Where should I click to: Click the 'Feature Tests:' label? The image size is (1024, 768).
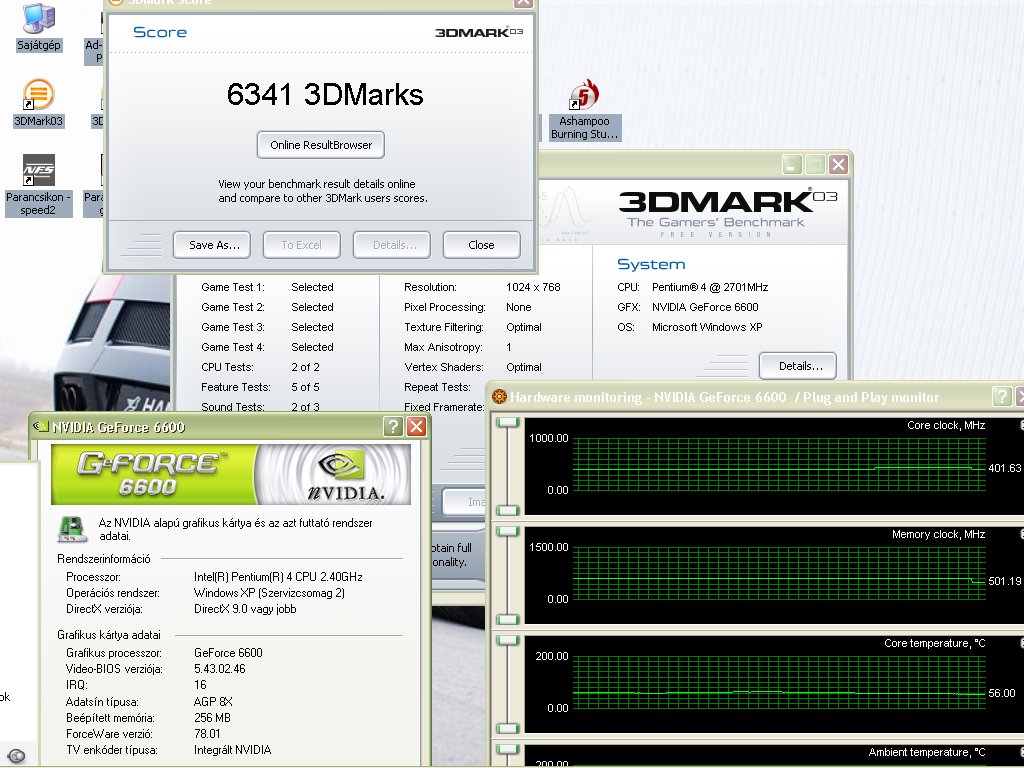[236, 387]
